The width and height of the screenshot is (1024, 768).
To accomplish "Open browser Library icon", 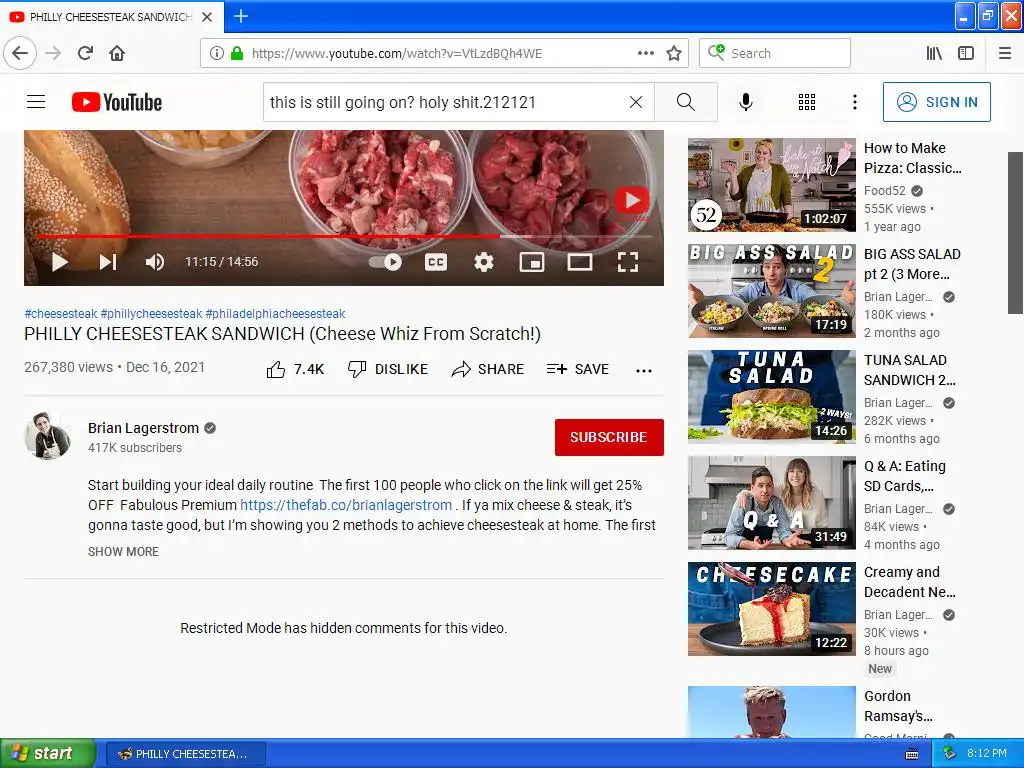I will click(935, 53).
